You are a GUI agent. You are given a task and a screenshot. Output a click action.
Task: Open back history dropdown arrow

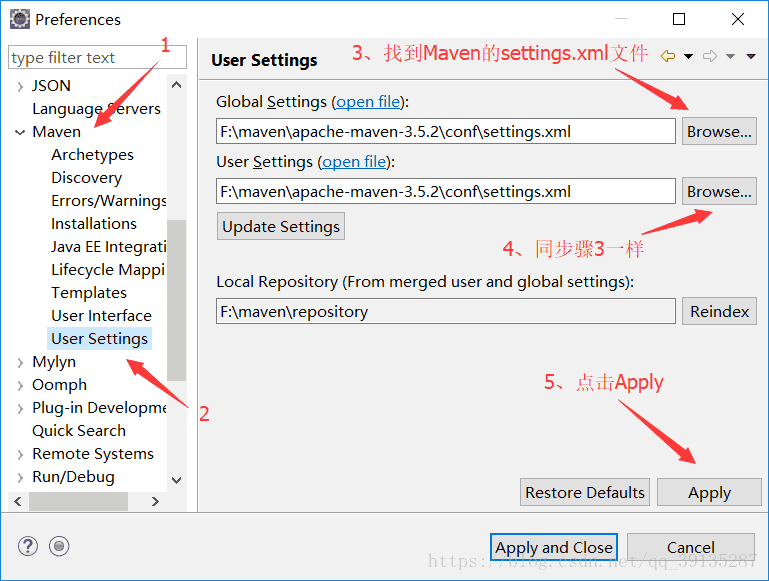click(x=688, y=56)
